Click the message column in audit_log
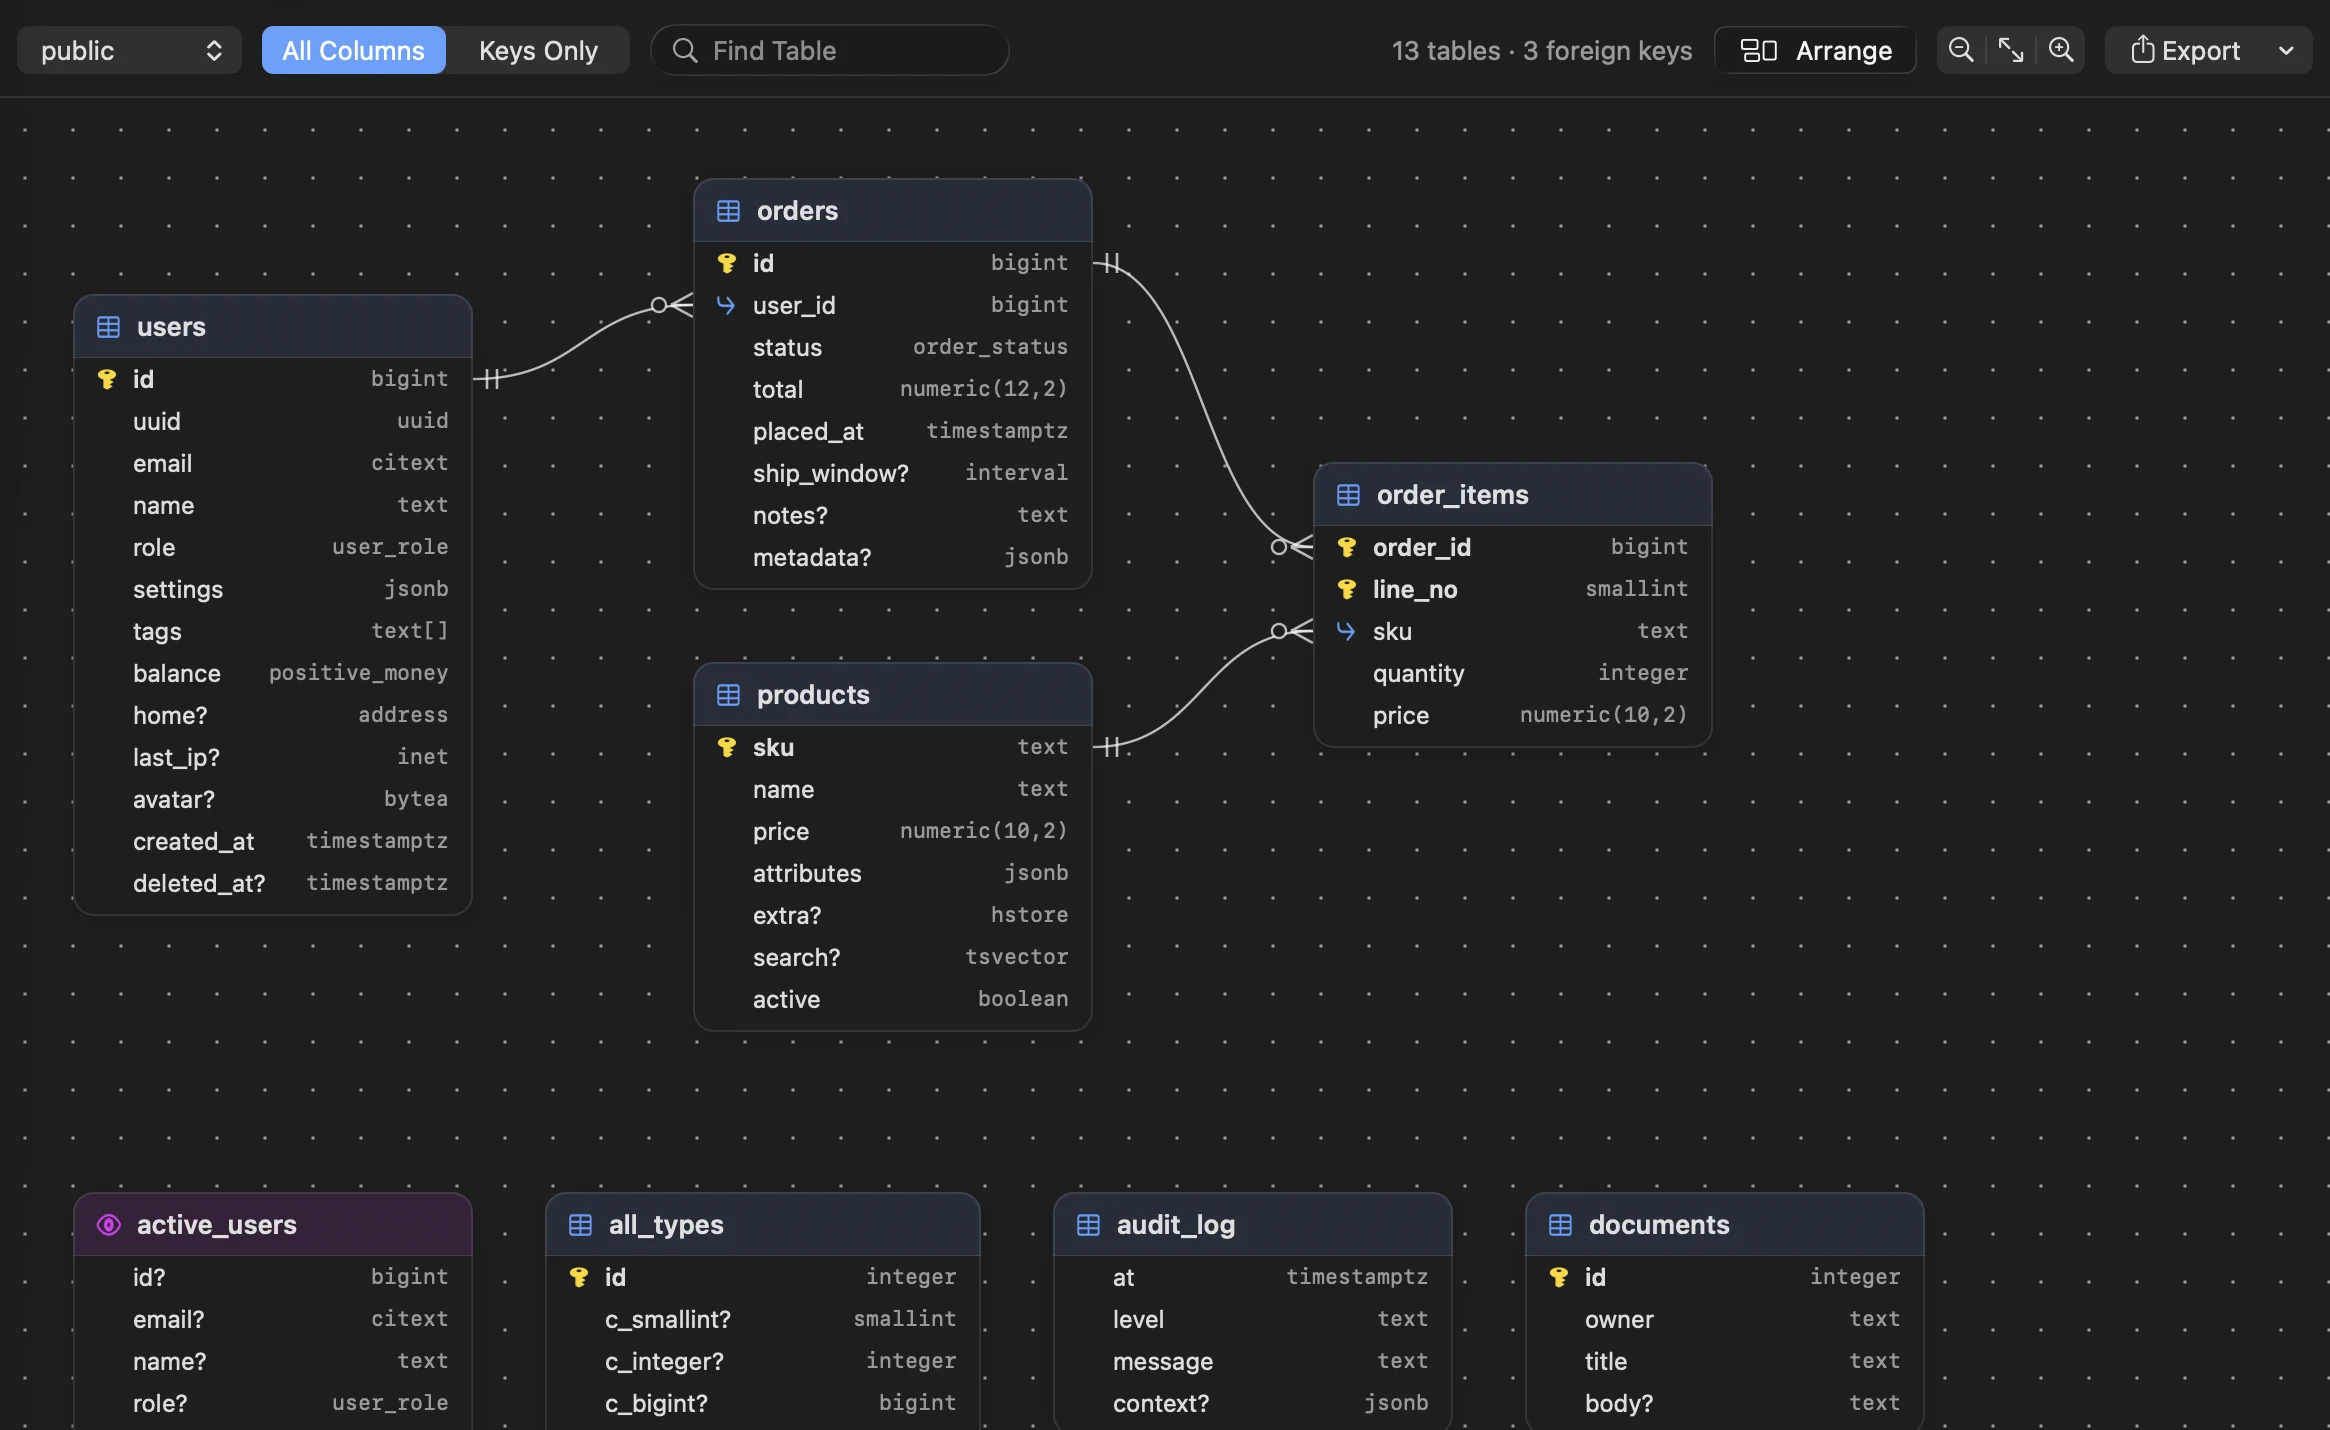 (x=1253, y=1361)
